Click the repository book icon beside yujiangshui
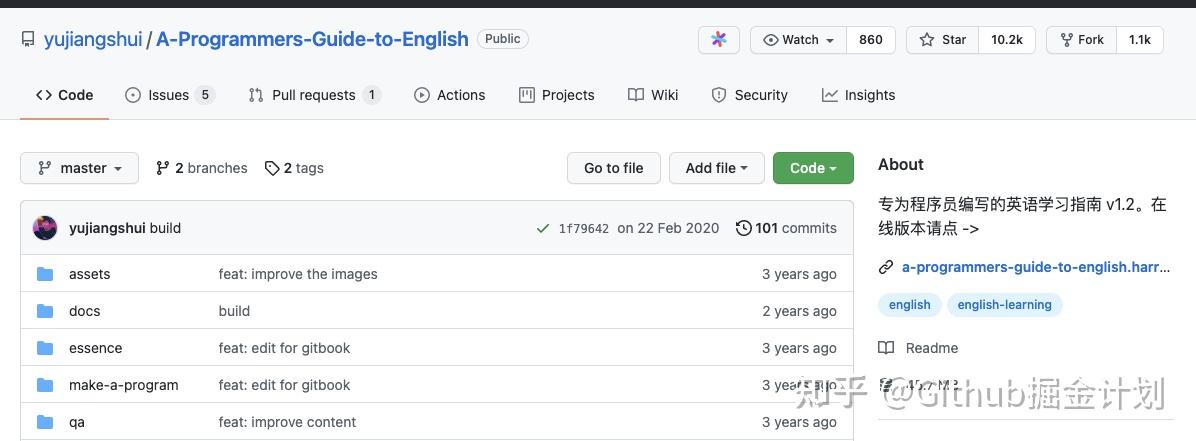 (x=28, y=40)
